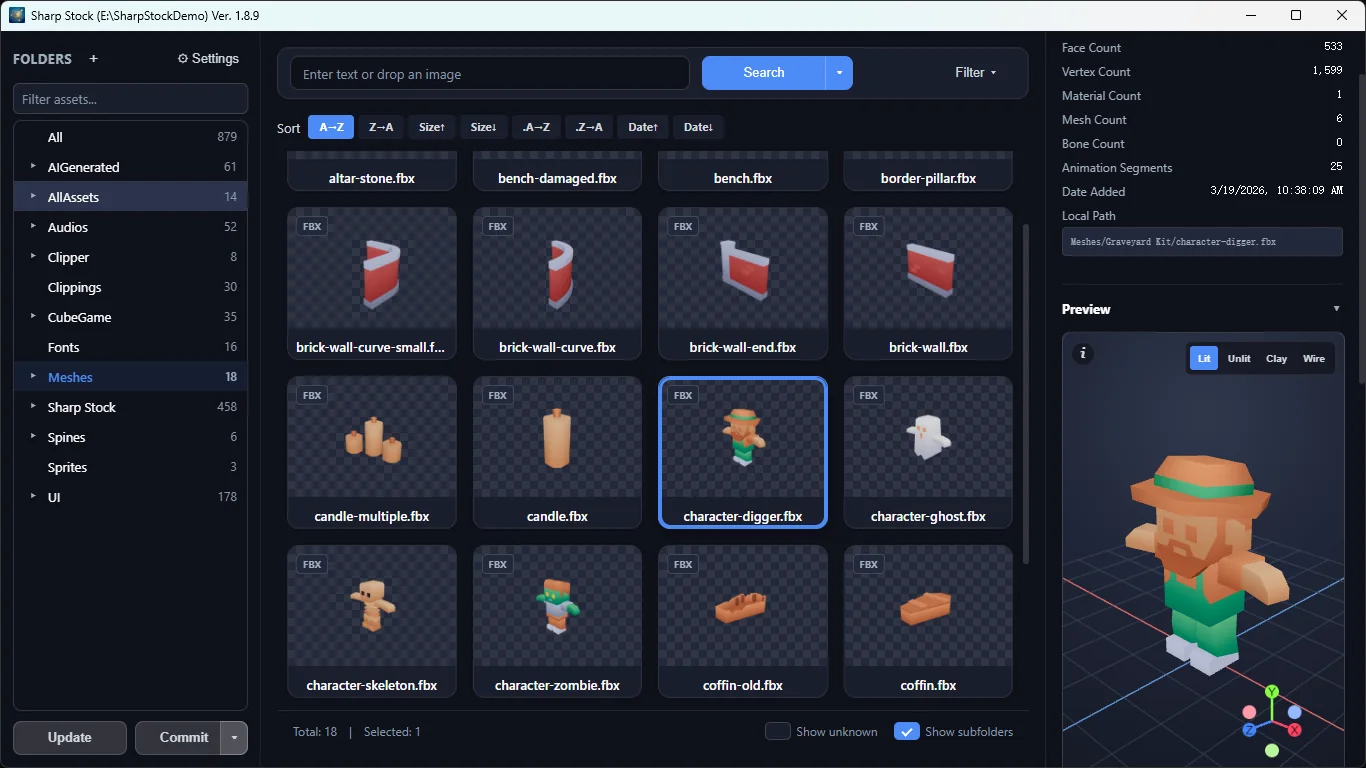The height and width of the screenshot is (768, 1366).
Task: Open the brick-wall-curve.fbx thumbnail
Action: 557,283
